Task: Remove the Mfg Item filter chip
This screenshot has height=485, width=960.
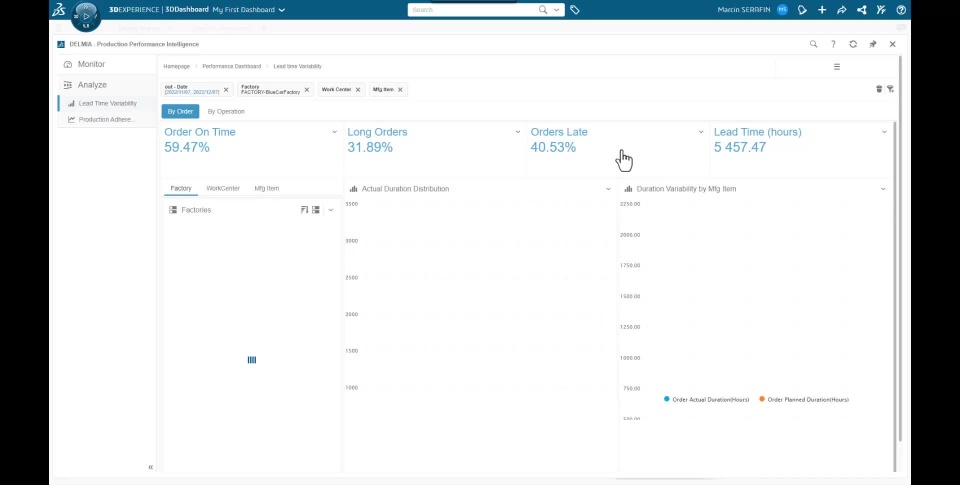Action: click(x=400, y=89)
